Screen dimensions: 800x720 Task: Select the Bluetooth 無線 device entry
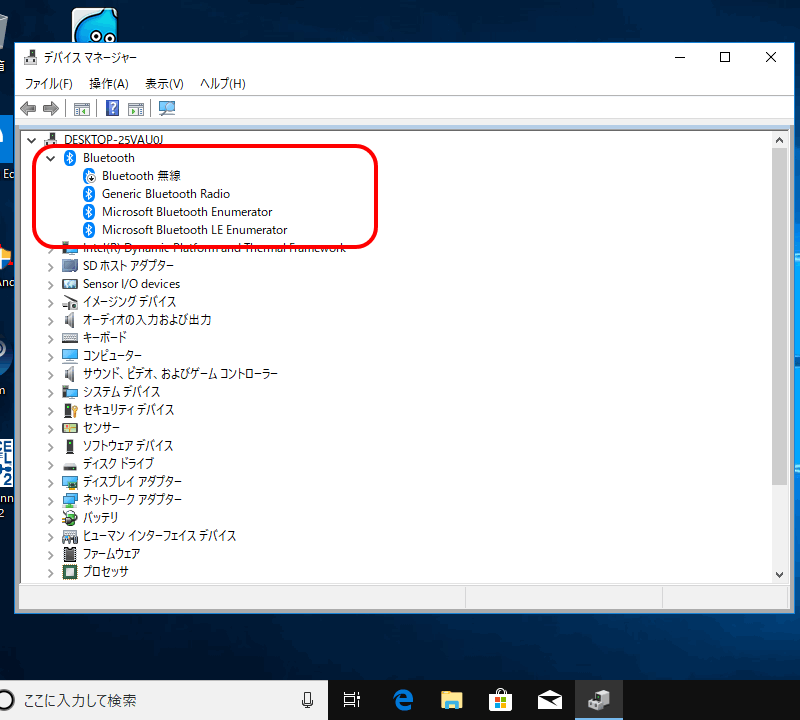tap(141, 176)
